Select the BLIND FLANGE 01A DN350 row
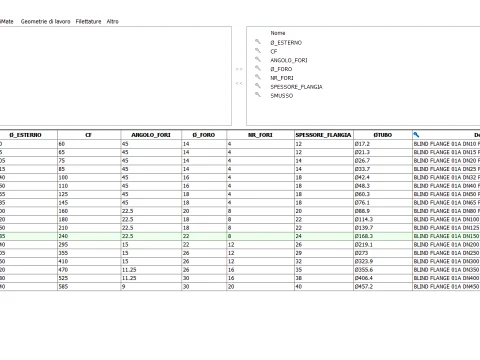The height and width of the screenshot is (360, 480). point(240,270)
